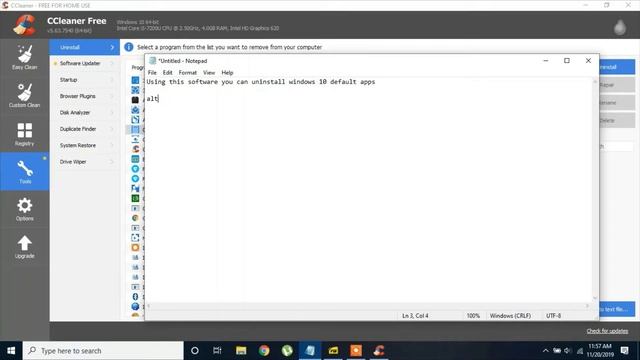Open File Explorer from the taskbar

241,351
